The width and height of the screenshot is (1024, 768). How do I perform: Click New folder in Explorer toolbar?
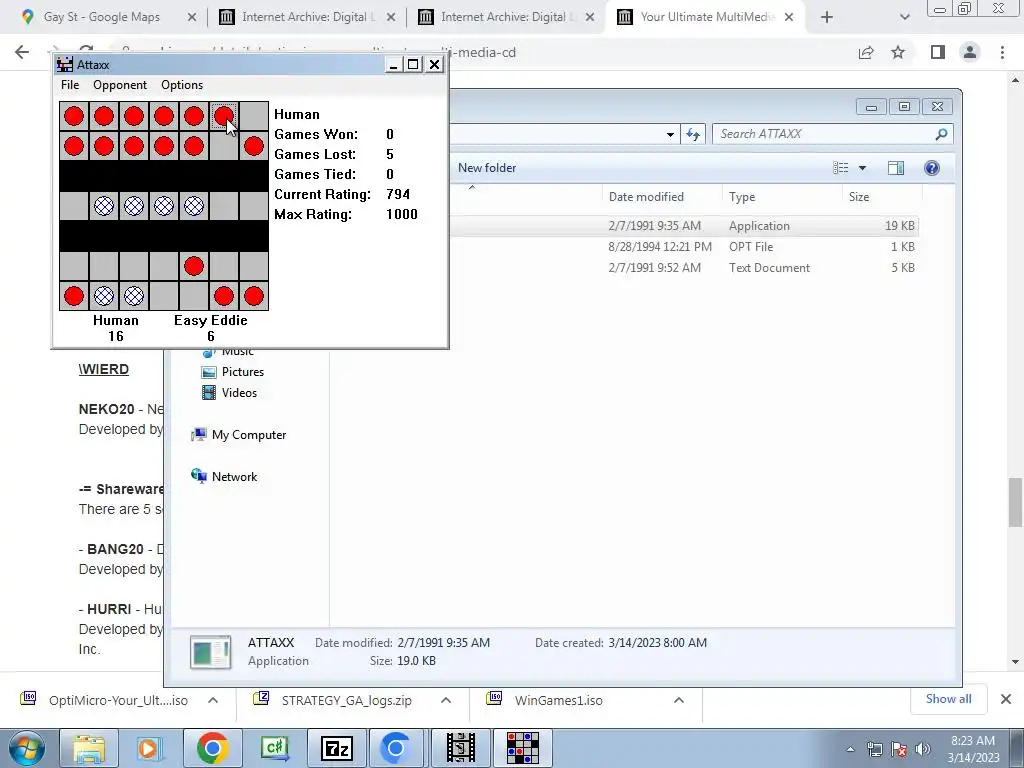(x=487, y=168)
